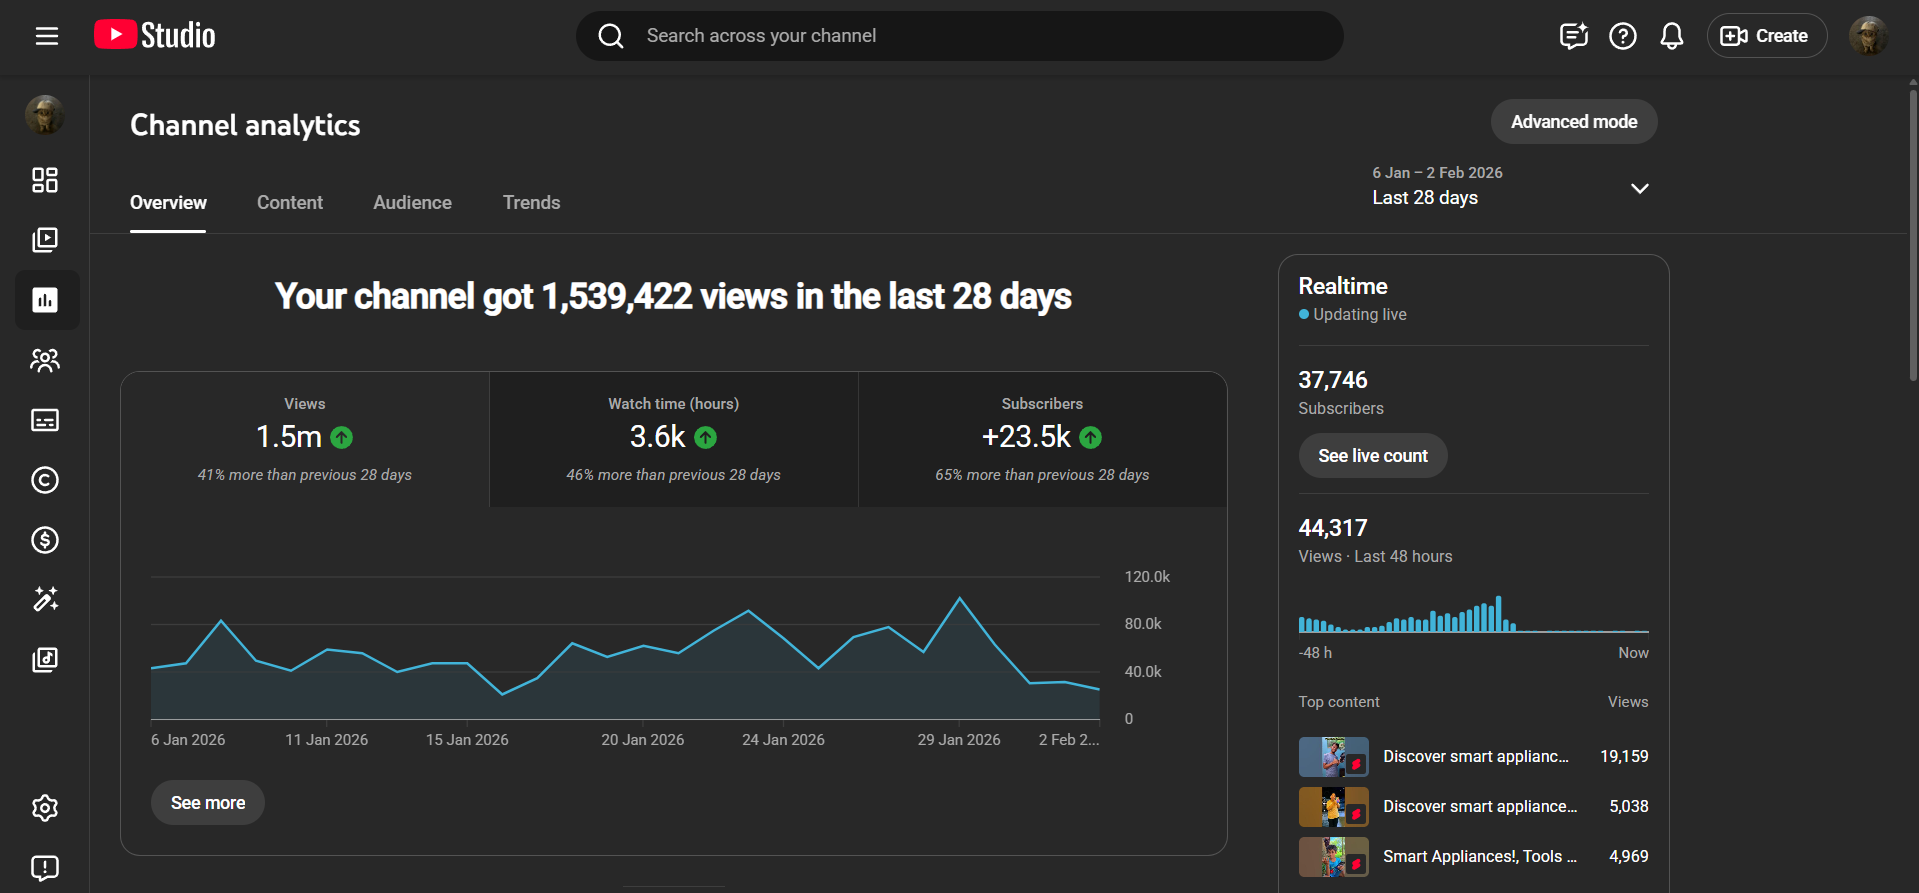The width and height of the screenshot is (1919, 893).
Task: Click the See live count button
Action: (1372, 456)
